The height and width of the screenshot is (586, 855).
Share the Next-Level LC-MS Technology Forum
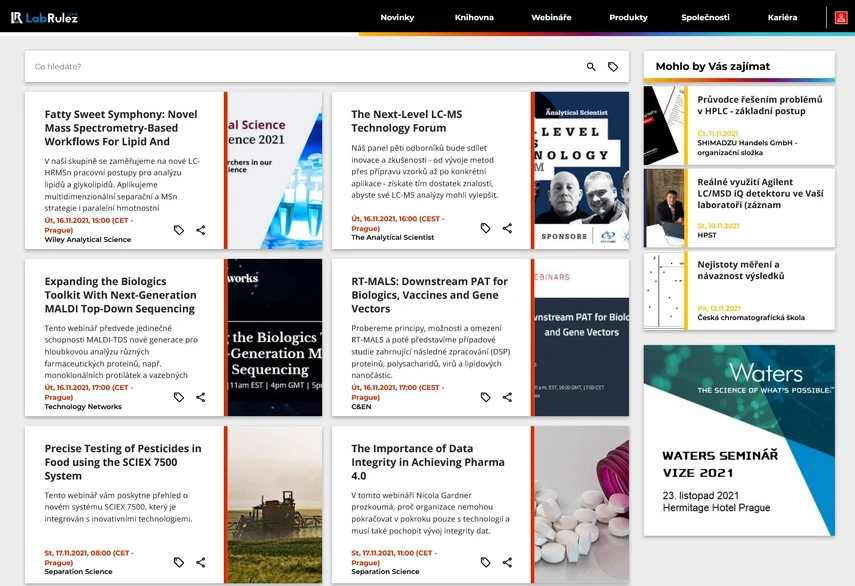click(507, 228)
